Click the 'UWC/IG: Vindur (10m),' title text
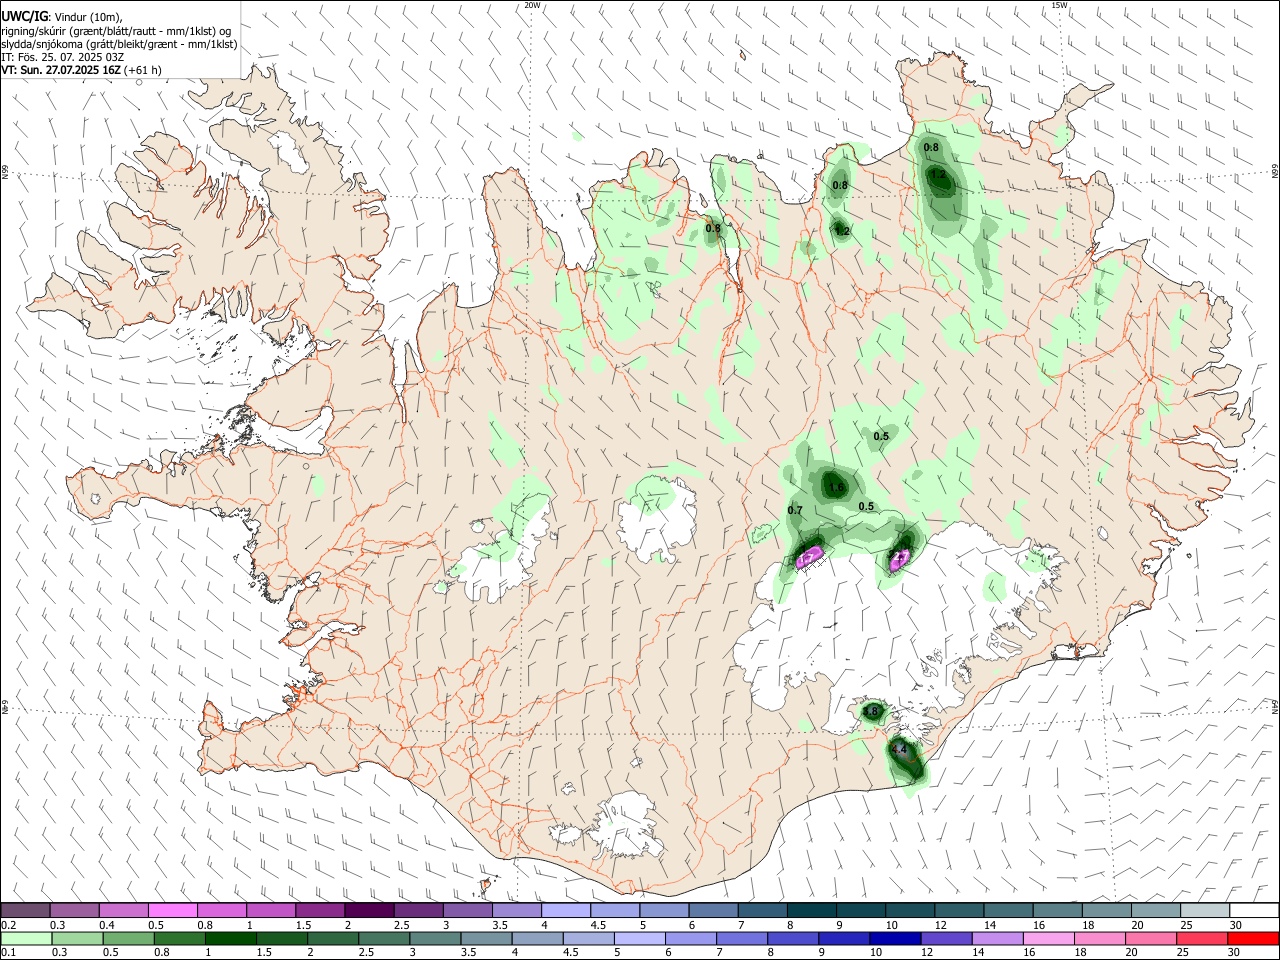Screen dimensions: 1280x960 tap(62, 17)
